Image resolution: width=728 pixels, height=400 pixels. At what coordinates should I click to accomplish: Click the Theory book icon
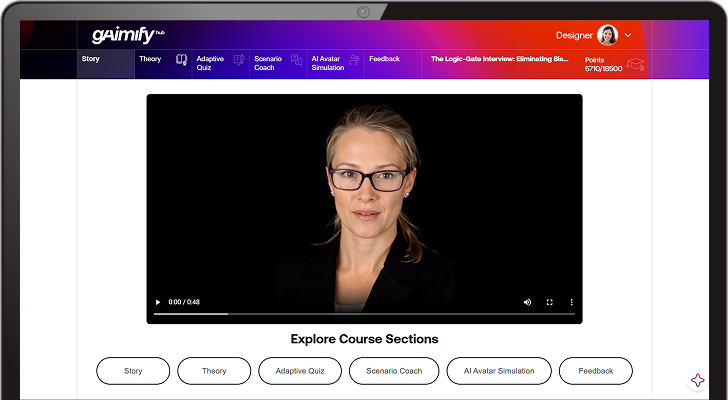pos(181,60)
